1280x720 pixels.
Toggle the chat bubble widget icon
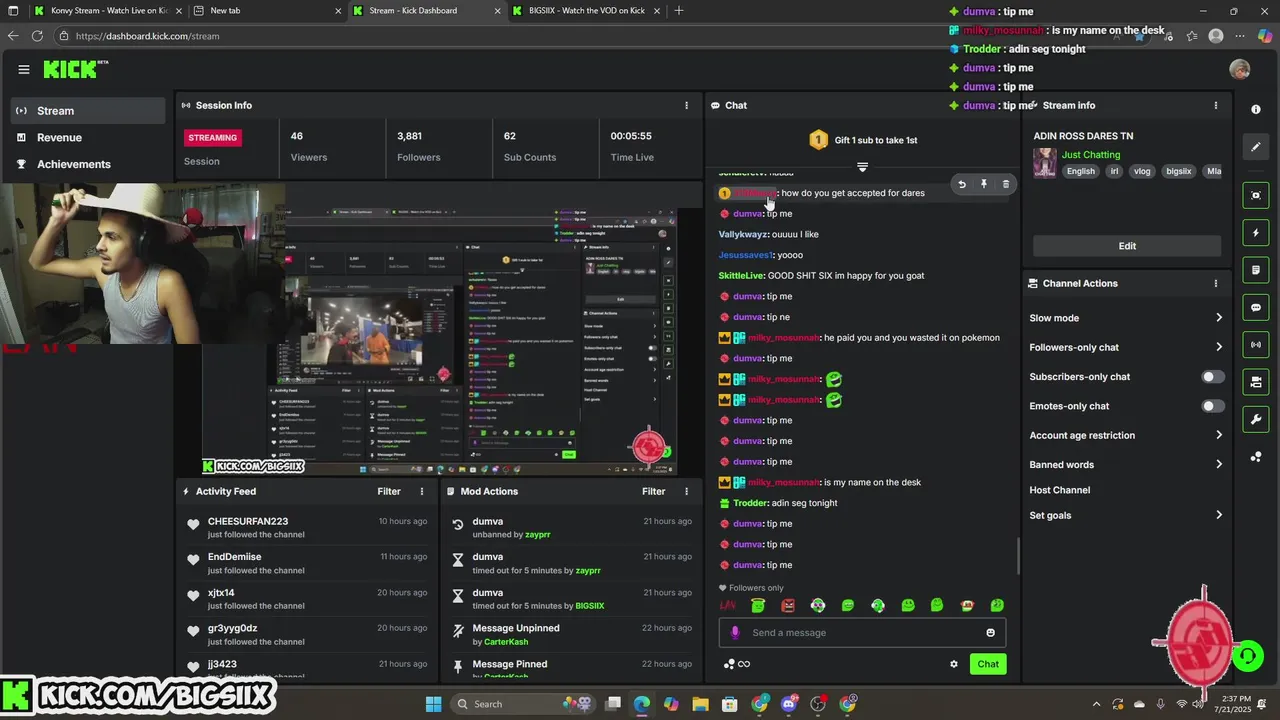(1256, 307)
